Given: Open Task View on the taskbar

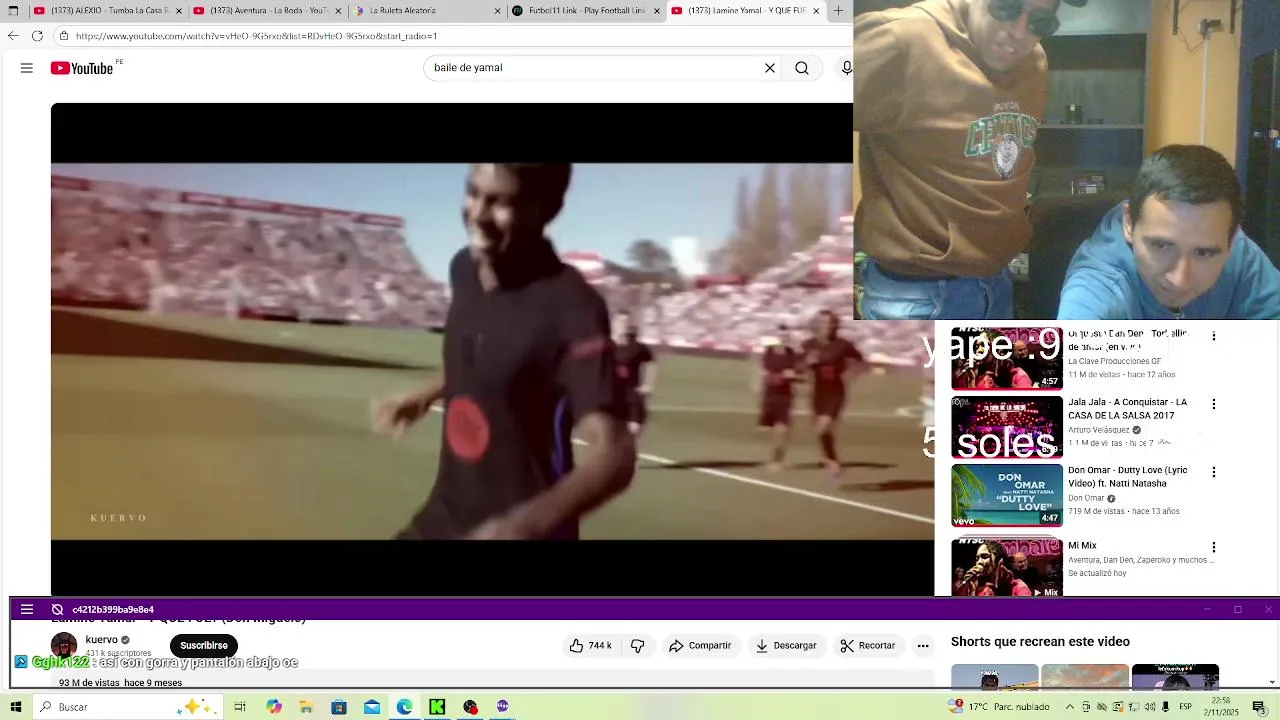Looking at the screenshot, I should pos(240,707).
